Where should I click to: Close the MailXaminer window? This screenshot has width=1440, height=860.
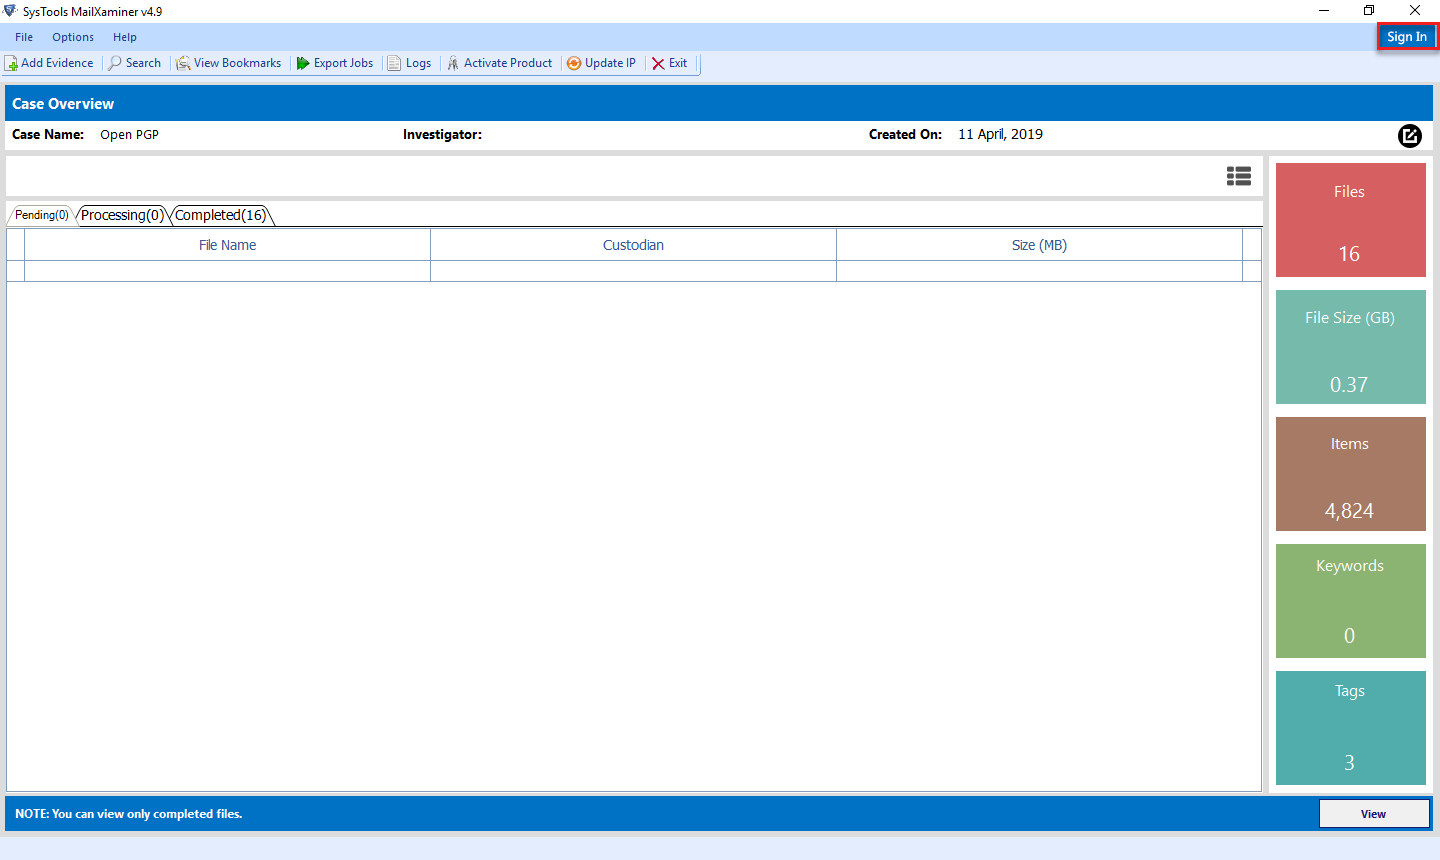[x=1415, y=11]
